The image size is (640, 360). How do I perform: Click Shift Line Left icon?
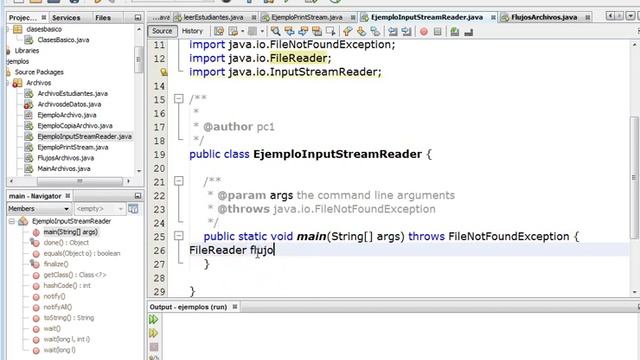point(393,31)
